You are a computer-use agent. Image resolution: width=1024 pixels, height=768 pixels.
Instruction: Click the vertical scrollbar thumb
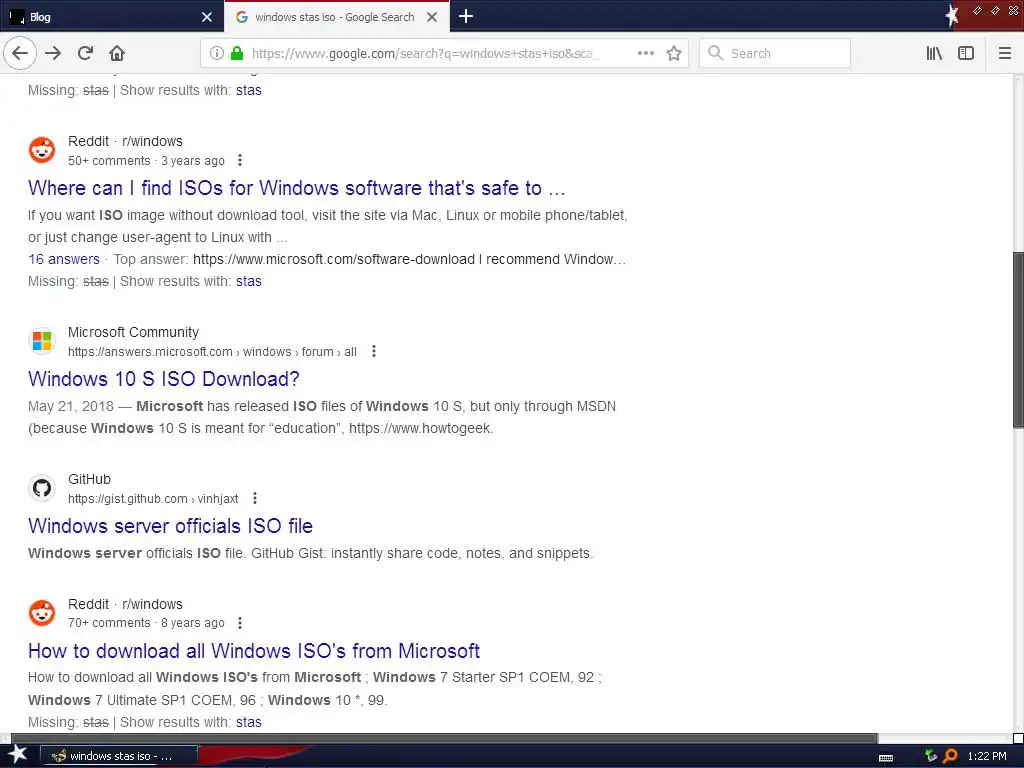[1018, 340]
